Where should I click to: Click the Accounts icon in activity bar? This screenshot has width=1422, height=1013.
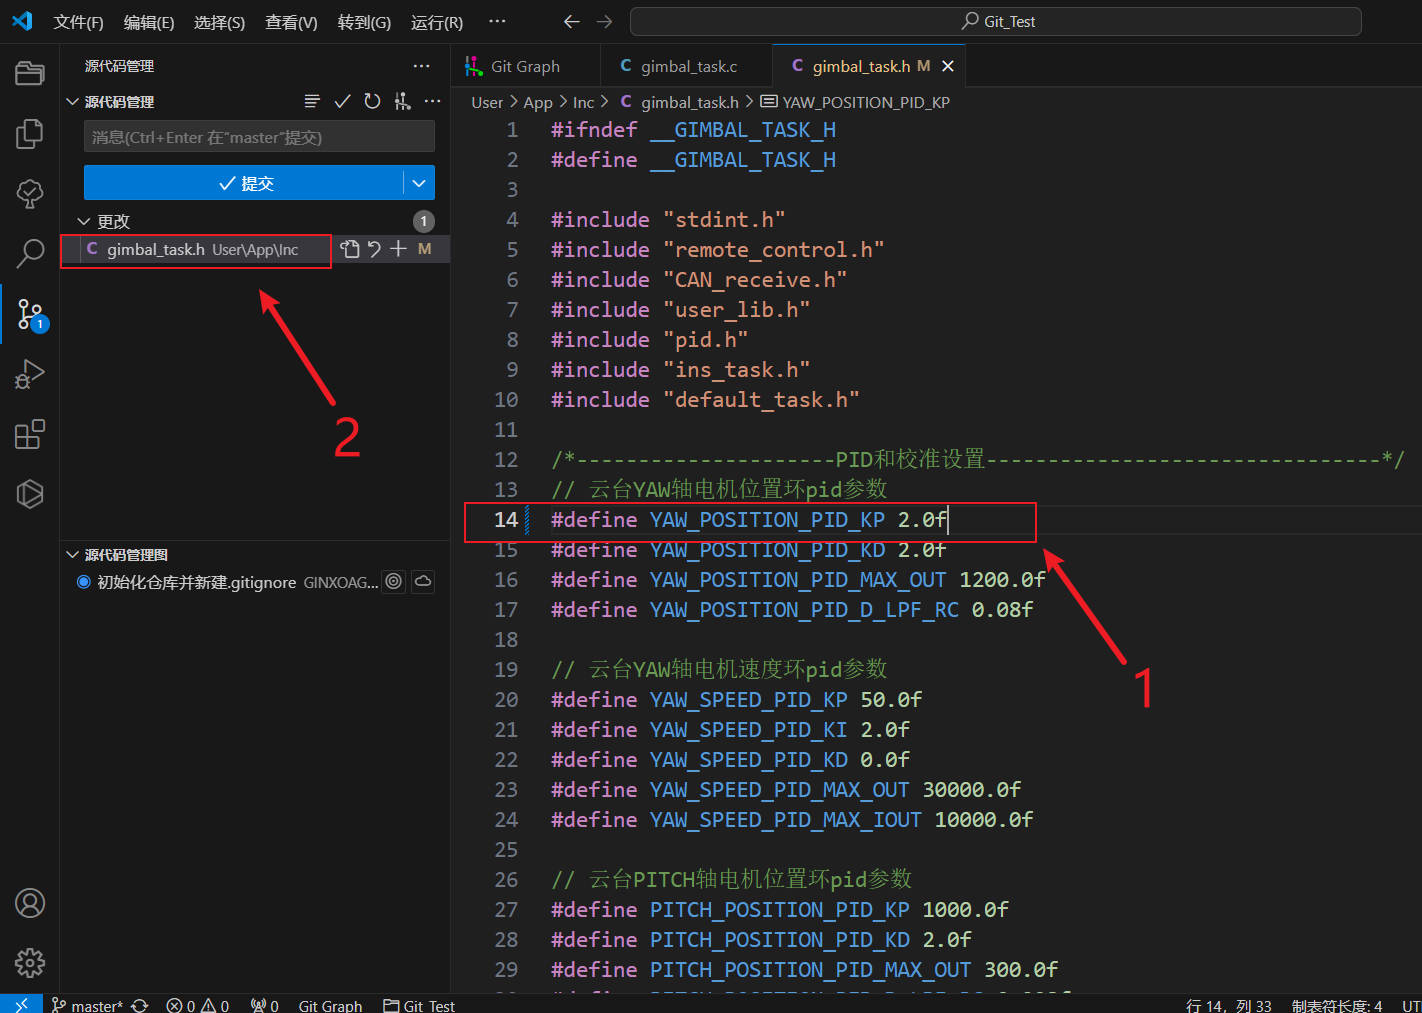pyautogui.click(x=30, y=903)
